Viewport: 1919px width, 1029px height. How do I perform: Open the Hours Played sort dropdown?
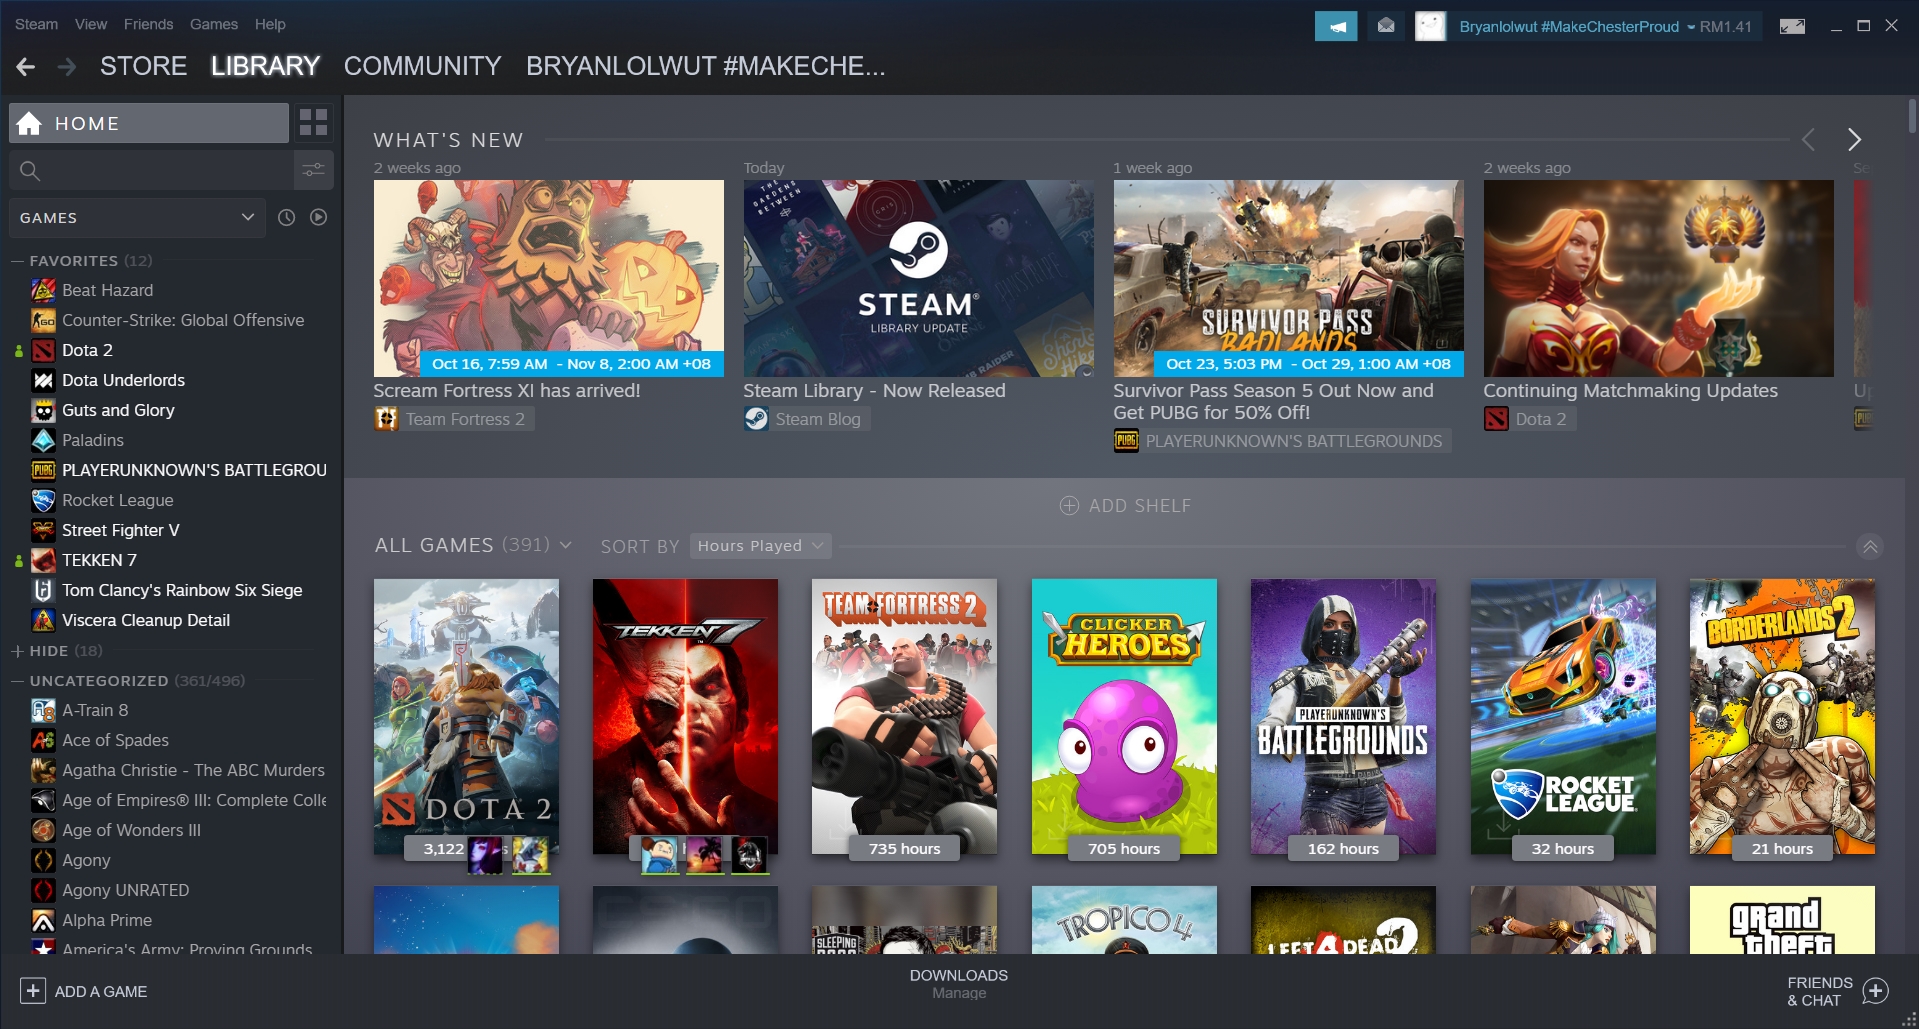point(759,546)
